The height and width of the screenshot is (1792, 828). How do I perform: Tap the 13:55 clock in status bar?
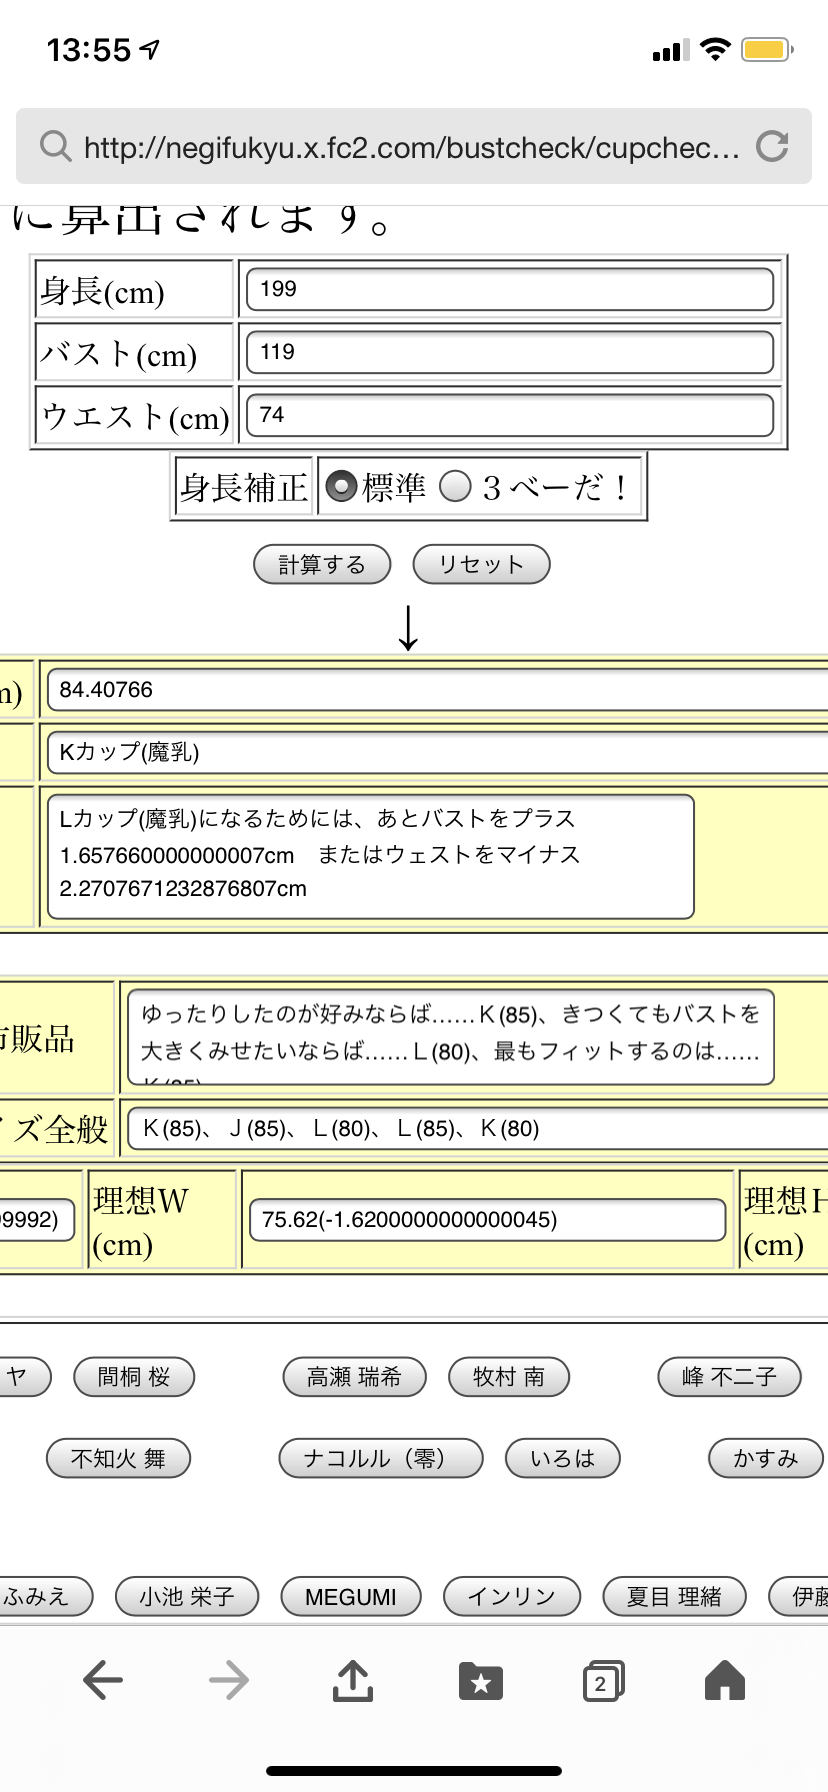pyautogui.click(x=90, y=50)
